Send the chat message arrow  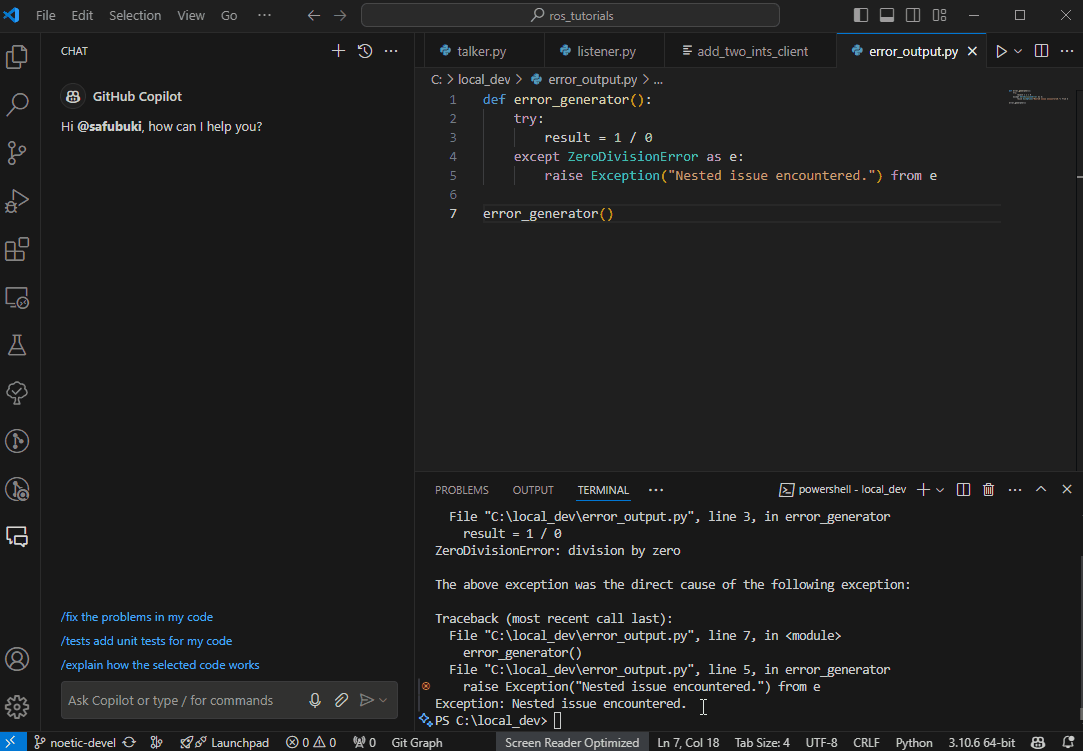tap(367, 700)
